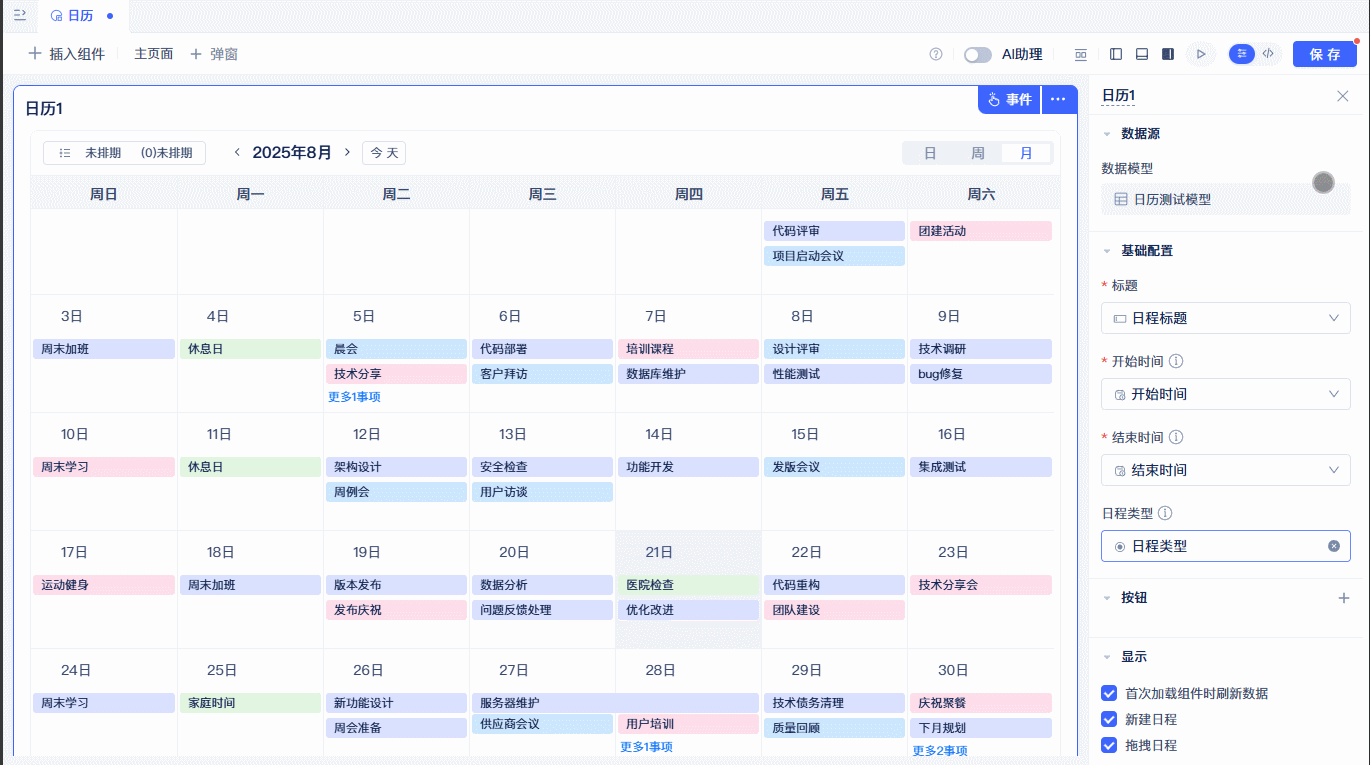Open the 技术分享会 event on the 23rd
Image resolution: width=1370 pixels, height=765 pixels.
tap(980, 585)
